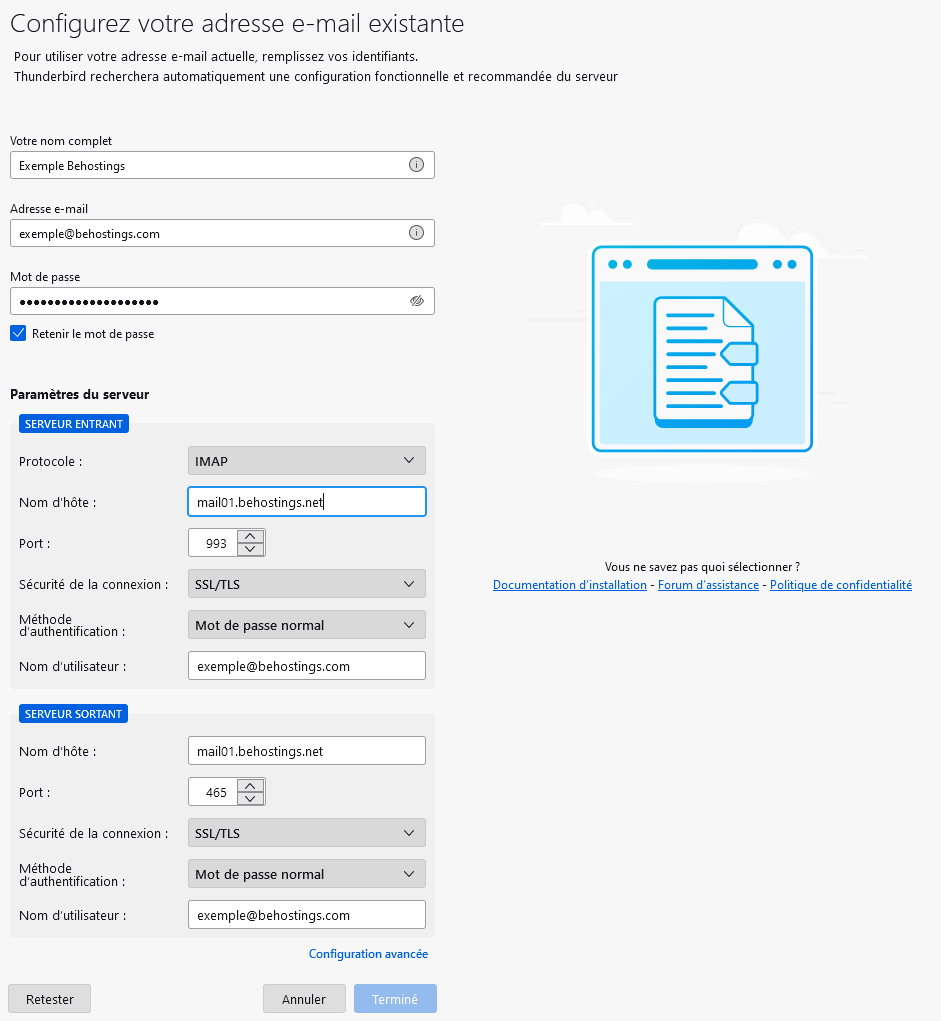Viewport: 941px width, 1021px height.
Task: Click the 'Terminé' button
Action: (x=395, y=999)
